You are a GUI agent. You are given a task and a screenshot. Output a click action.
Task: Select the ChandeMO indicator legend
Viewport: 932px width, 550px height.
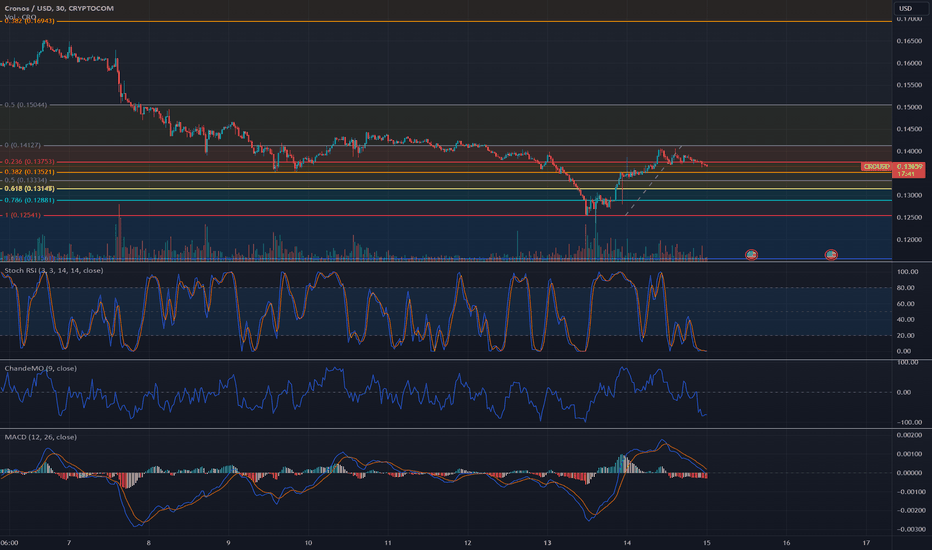[x=40, y=369]
